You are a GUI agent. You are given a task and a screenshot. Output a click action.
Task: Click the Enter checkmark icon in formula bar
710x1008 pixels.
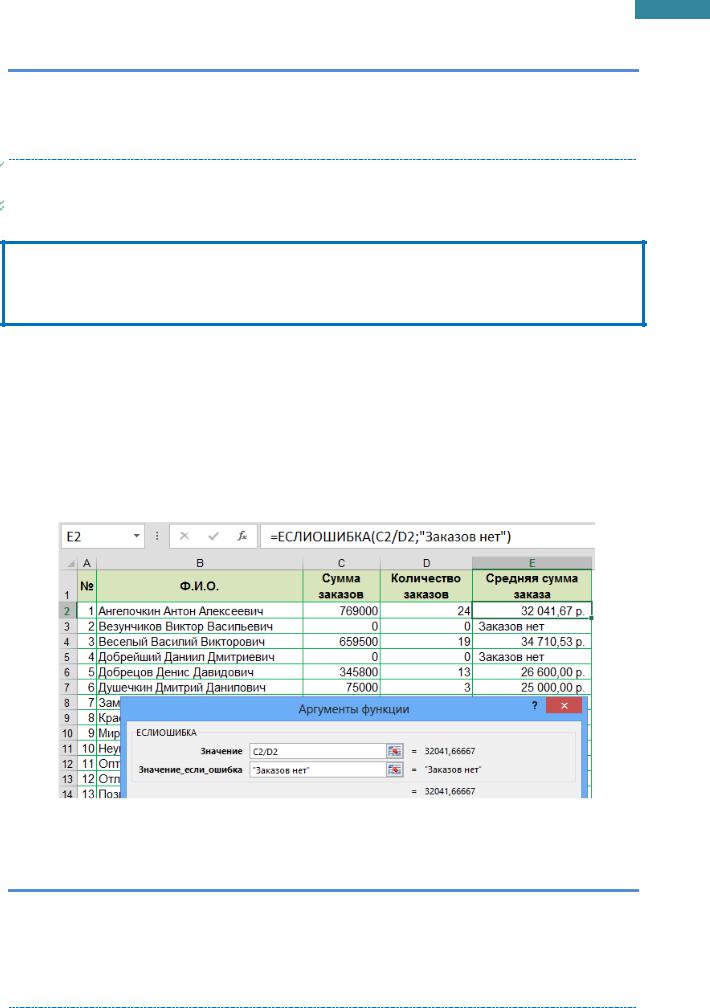(x=213, y=536)
